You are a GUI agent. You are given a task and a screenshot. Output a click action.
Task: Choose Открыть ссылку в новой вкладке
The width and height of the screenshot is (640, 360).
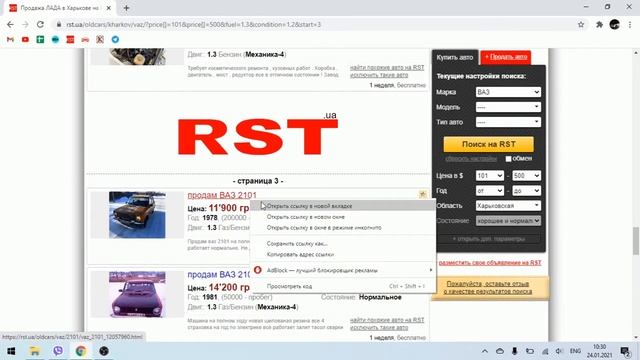343,206
